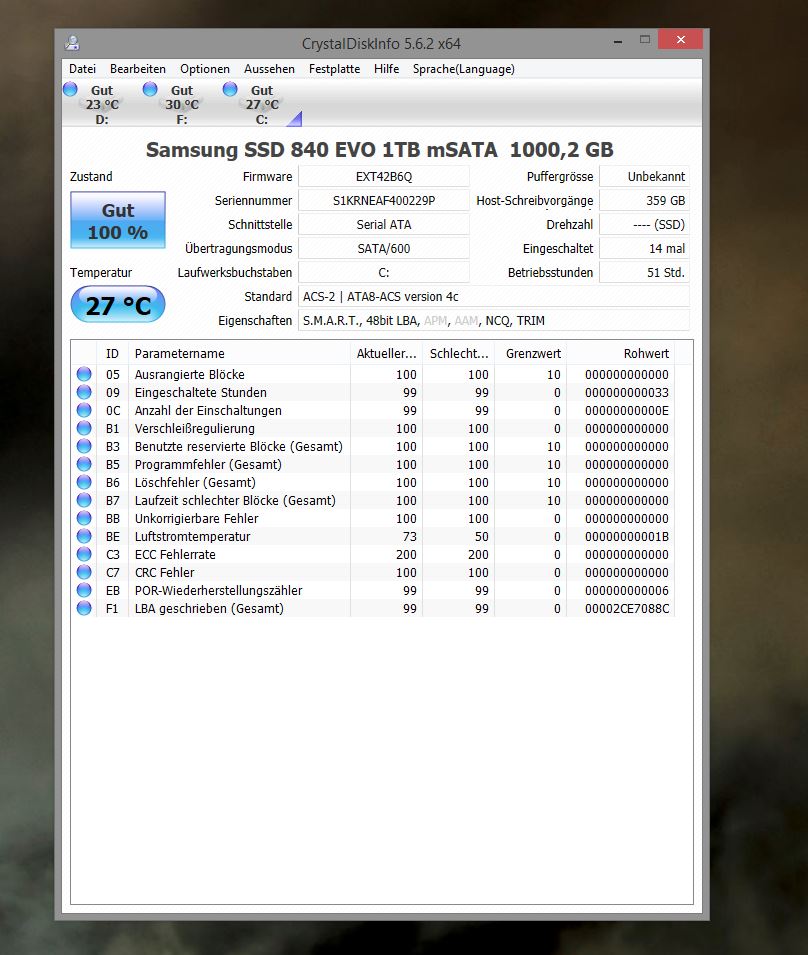Click the Parametername column header
The width and height of the screenshot is (808, 955).
click(x=239, y=353)
